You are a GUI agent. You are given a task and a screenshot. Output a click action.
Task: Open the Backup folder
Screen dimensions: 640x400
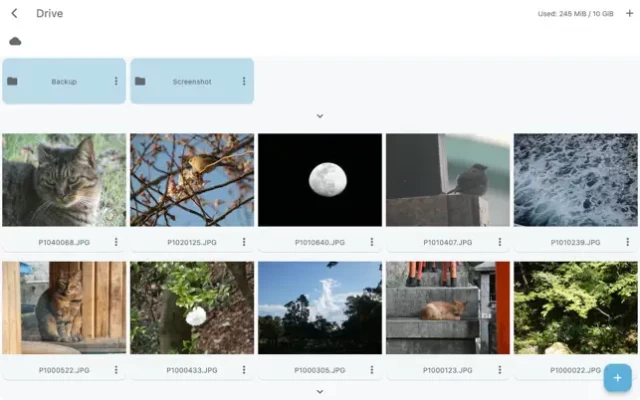click(x=64, y=81)
